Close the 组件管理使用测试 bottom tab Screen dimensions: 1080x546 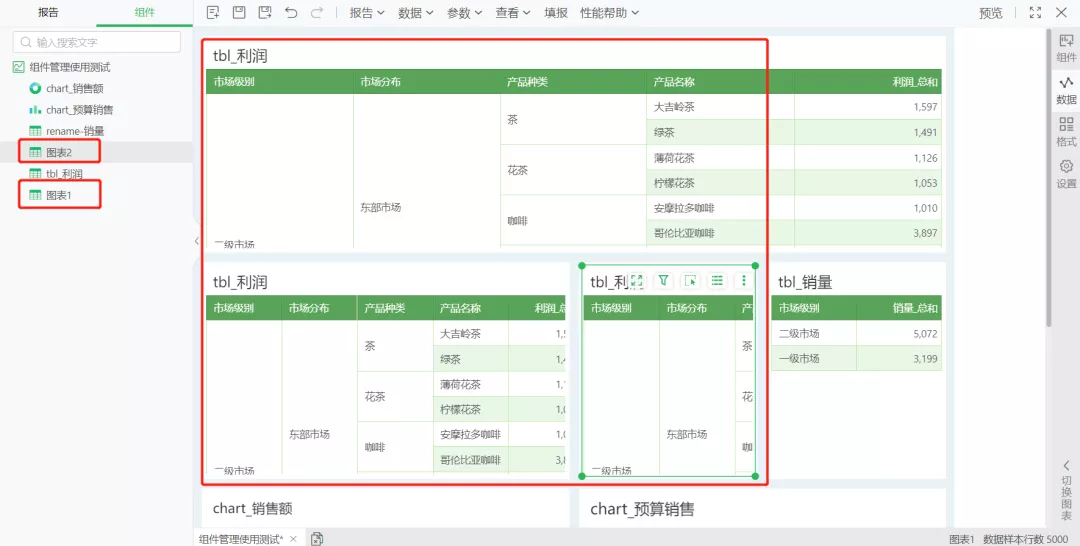tap(293, 538)
